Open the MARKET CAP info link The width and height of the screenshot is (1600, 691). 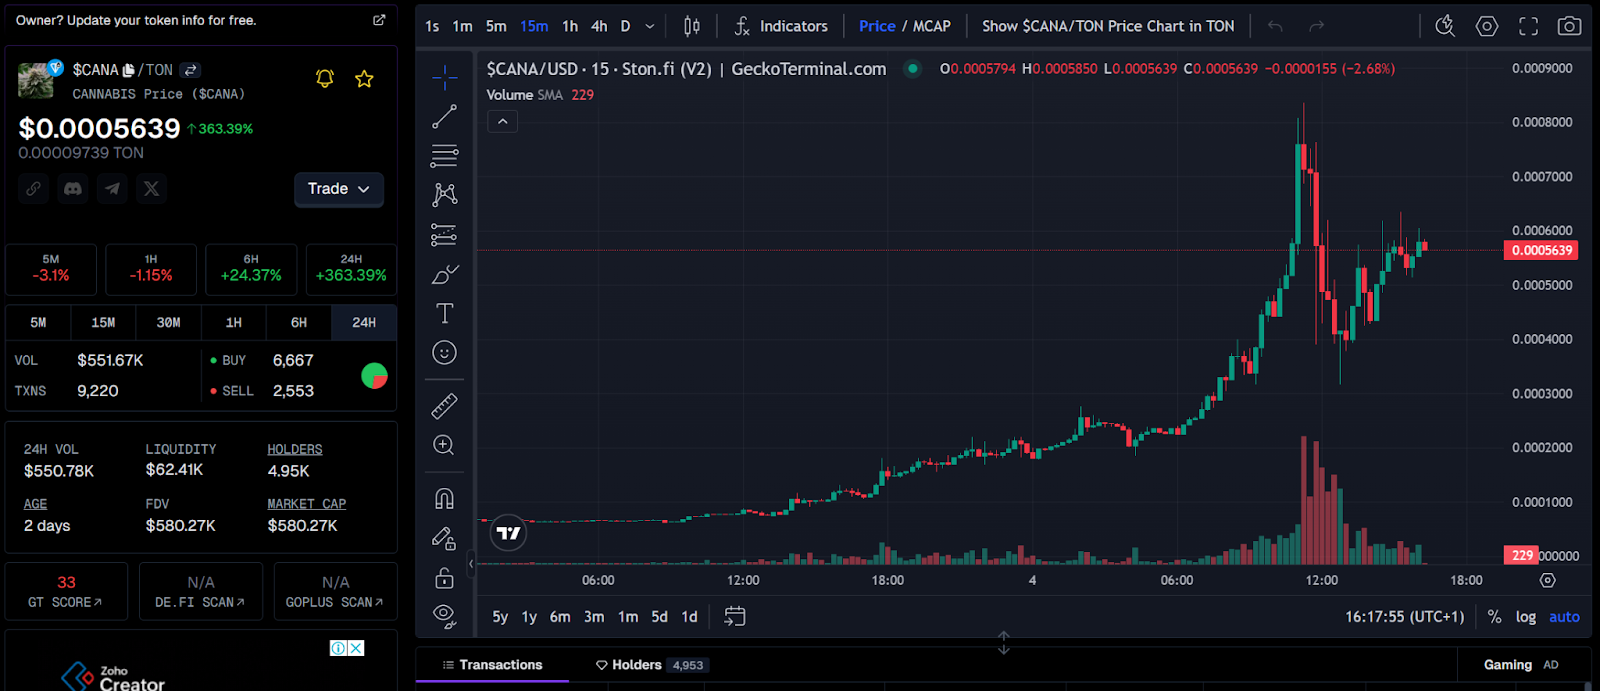point(307,504)
